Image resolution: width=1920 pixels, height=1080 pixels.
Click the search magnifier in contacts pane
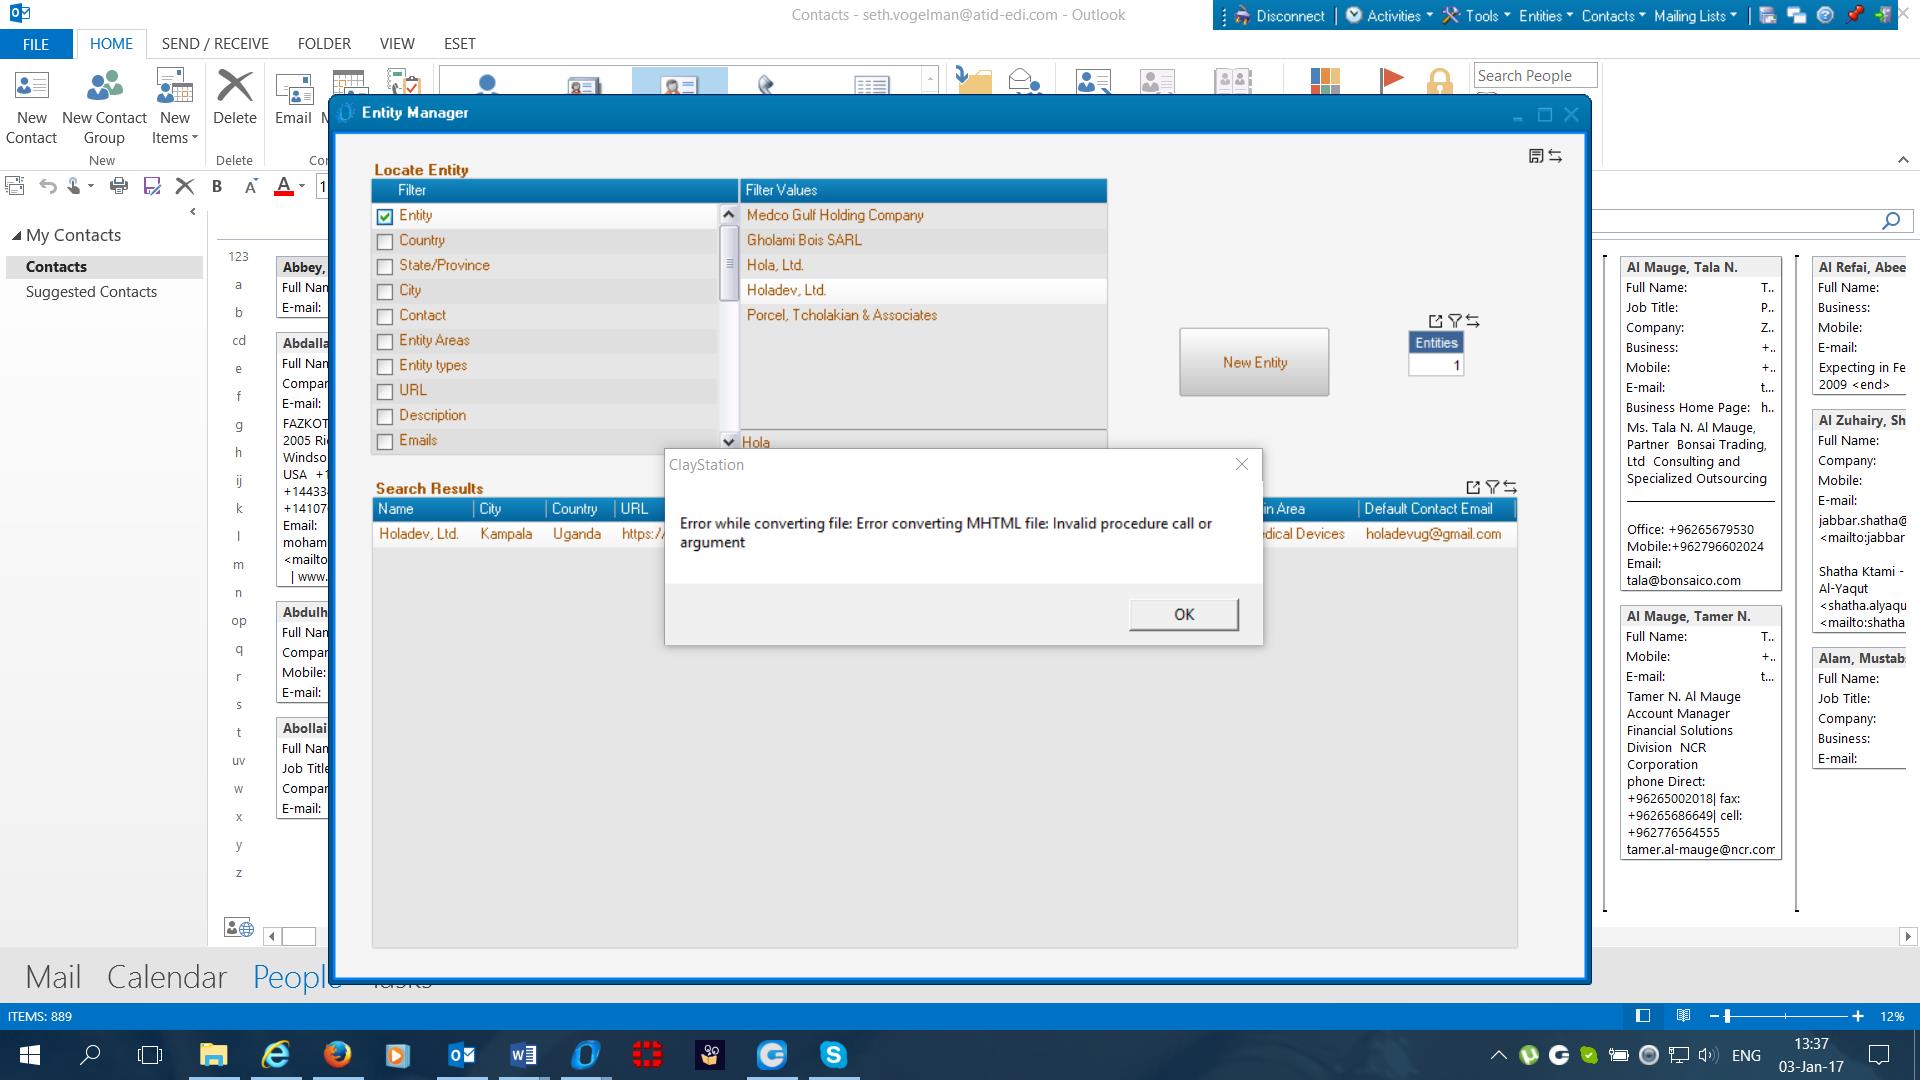(1891, 221)
